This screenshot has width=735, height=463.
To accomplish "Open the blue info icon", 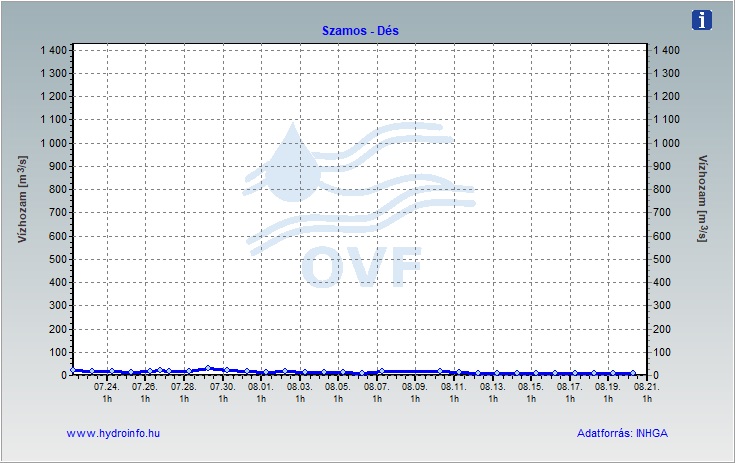I will click(701, 20).
